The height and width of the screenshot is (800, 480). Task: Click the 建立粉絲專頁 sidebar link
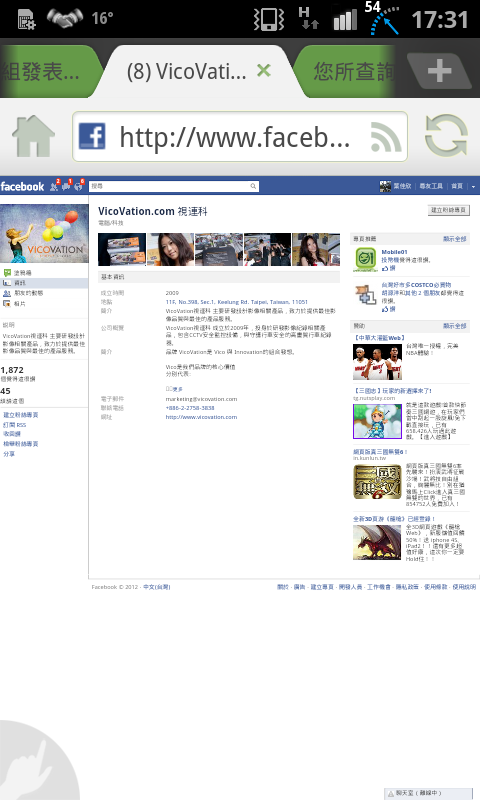point(20,415)
